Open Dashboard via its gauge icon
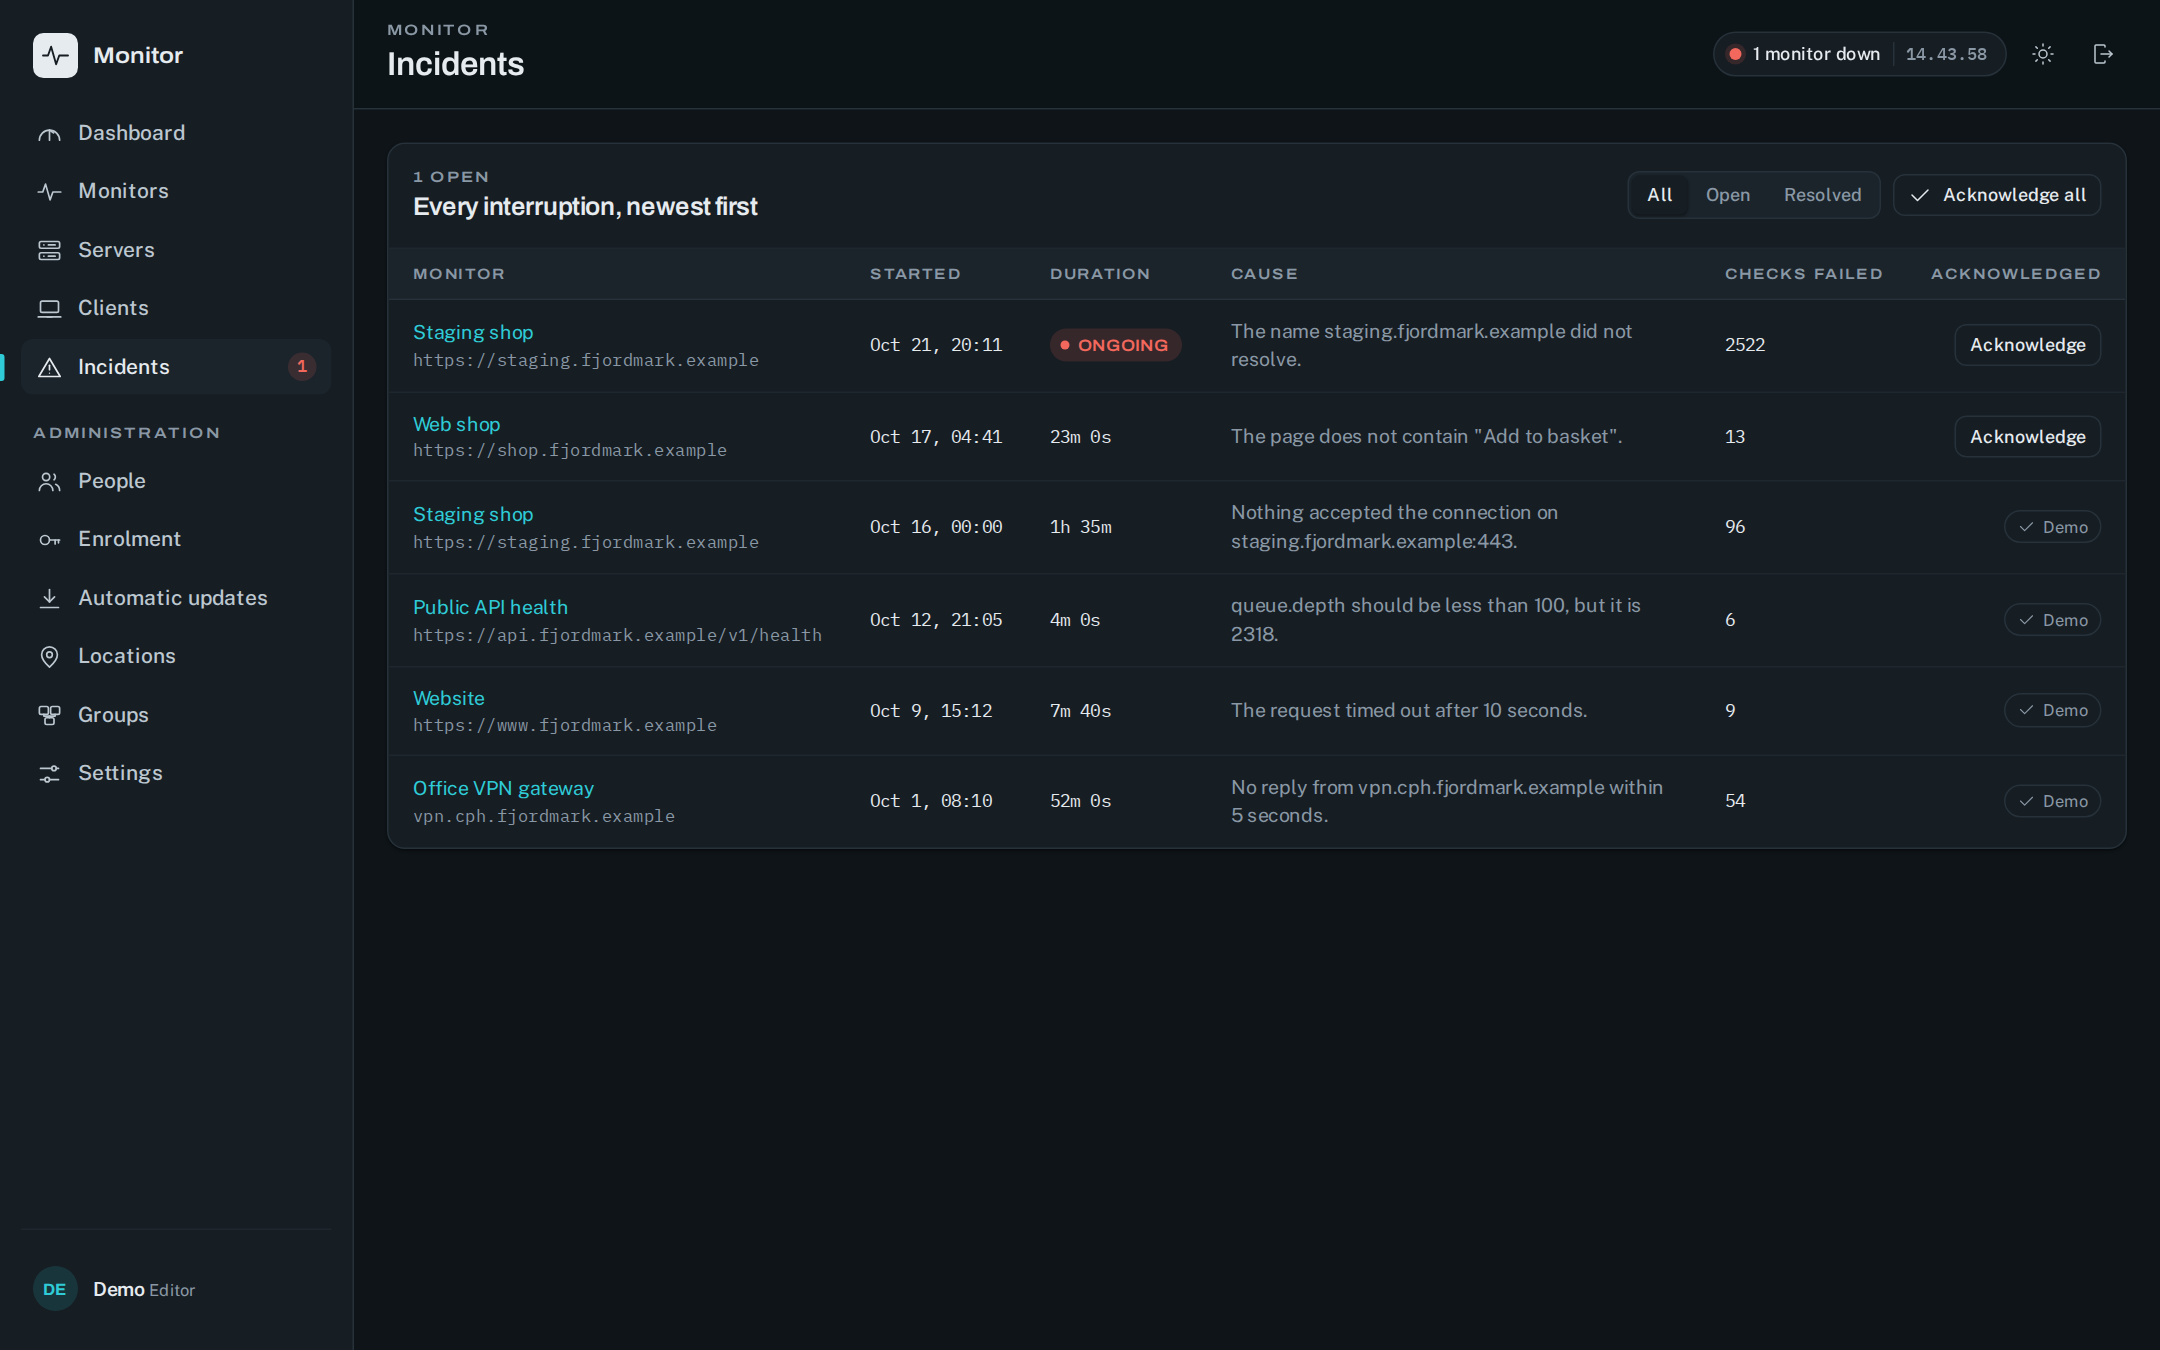The height and width of the screenshot is (1350, 2160). (x=49, y=134)
